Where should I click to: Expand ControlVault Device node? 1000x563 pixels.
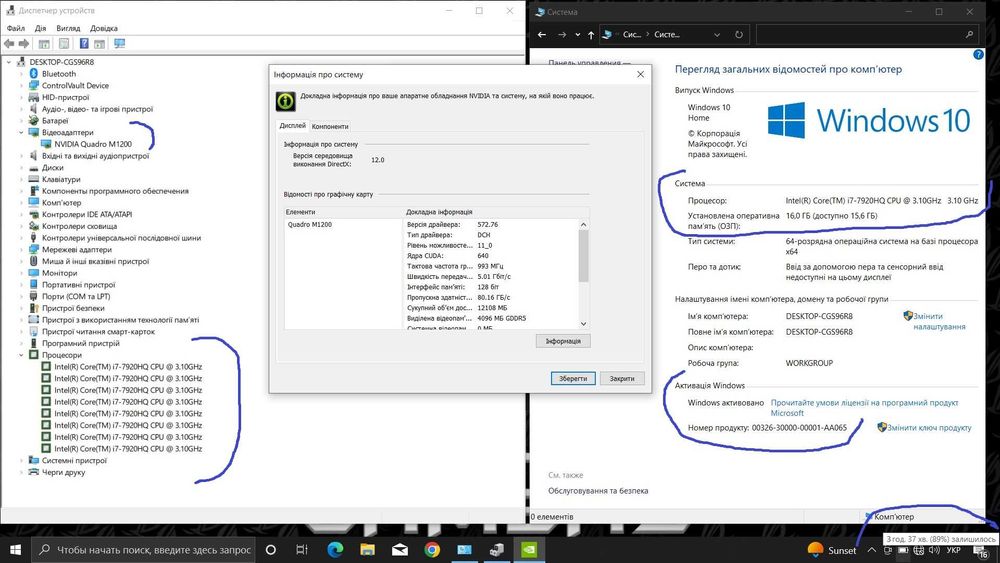[21, 85]
